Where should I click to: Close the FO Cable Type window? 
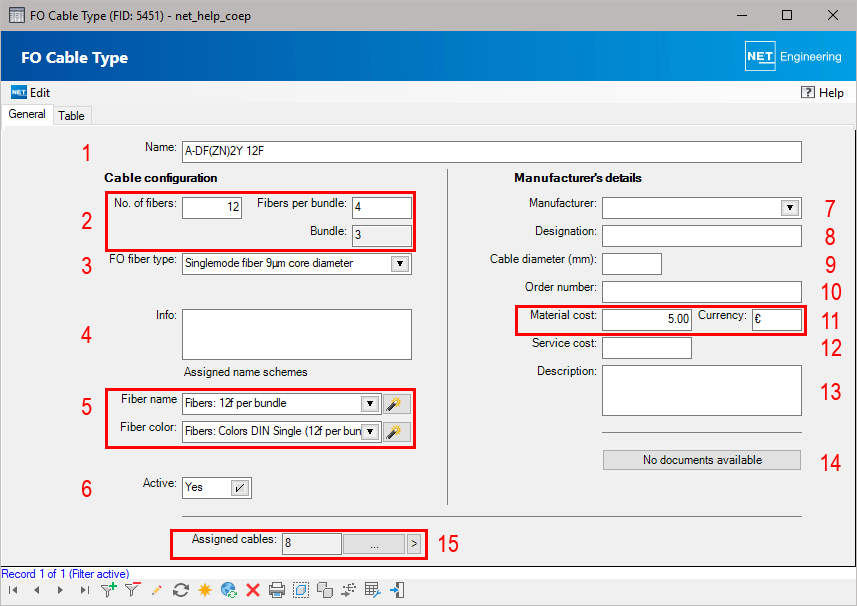(x=832, y=15)
